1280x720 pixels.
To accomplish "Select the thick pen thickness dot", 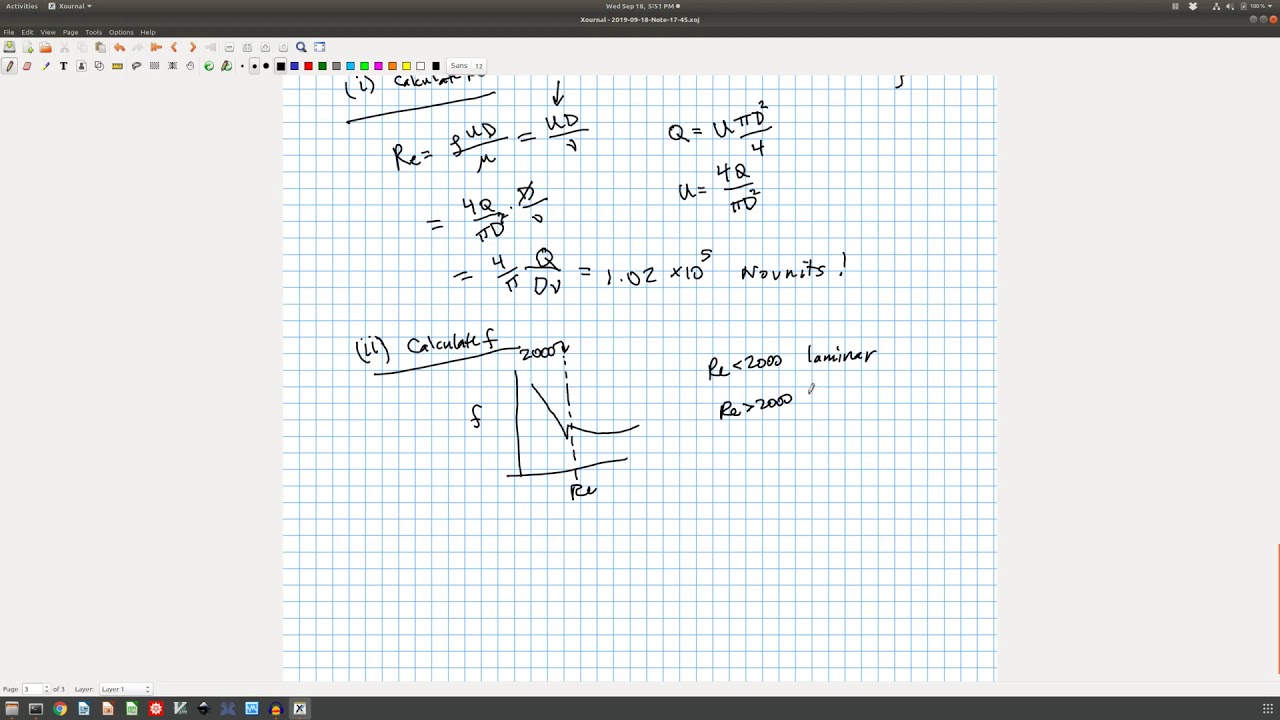I will (x=266, y=66).
